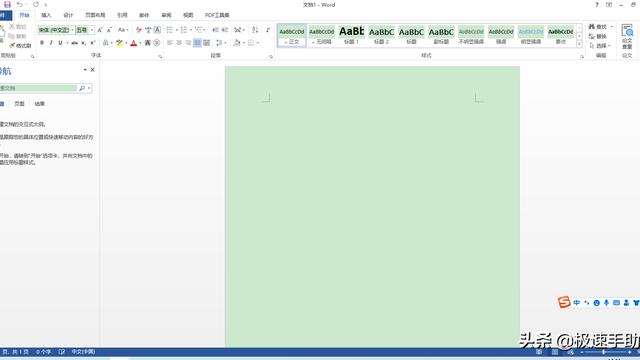Screen dimensions: 640x360
Task: Select distributed alignment button
Action: 207,43
